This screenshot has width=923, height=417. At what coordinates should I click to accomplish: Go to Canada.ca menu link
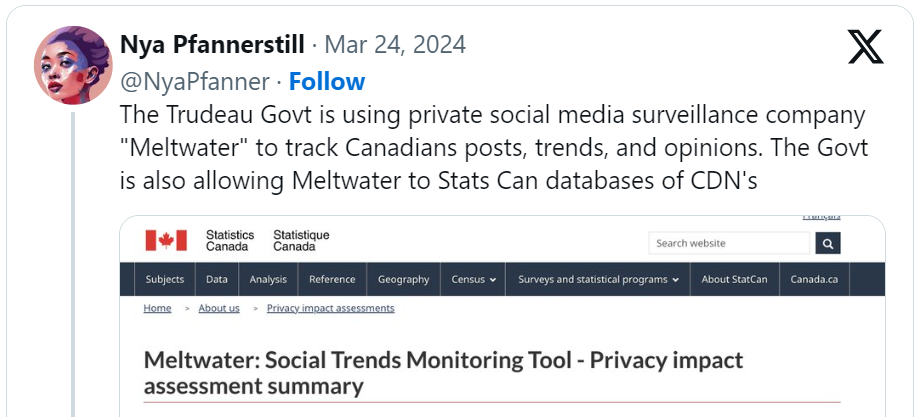tap(814, 279)
